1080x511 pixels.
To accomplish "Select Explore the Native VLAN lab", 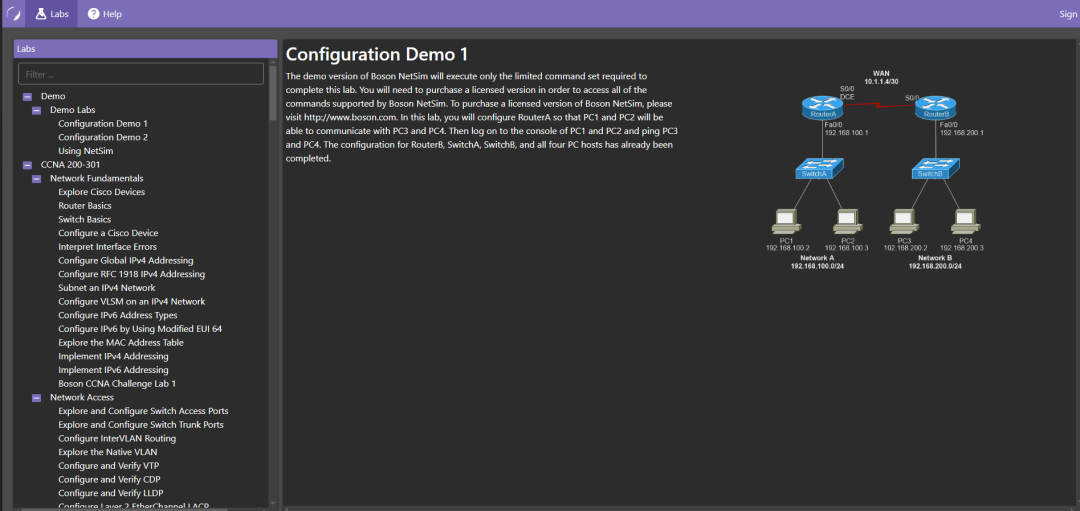I will [x=107, y=452].
